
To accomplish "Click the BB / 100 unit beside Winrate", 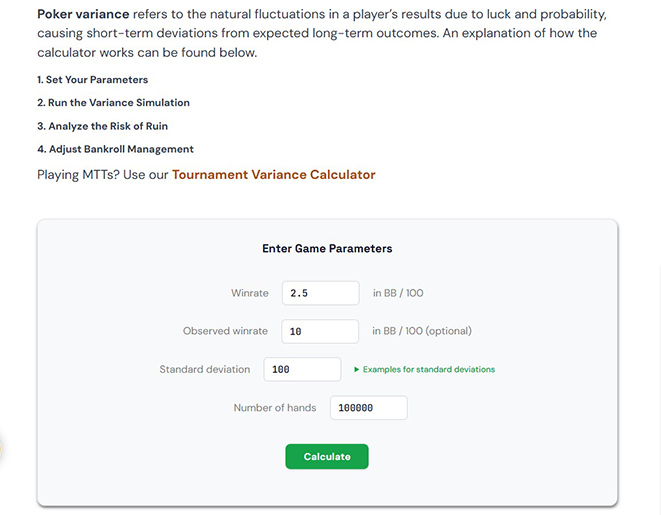I will coord(397,293).
